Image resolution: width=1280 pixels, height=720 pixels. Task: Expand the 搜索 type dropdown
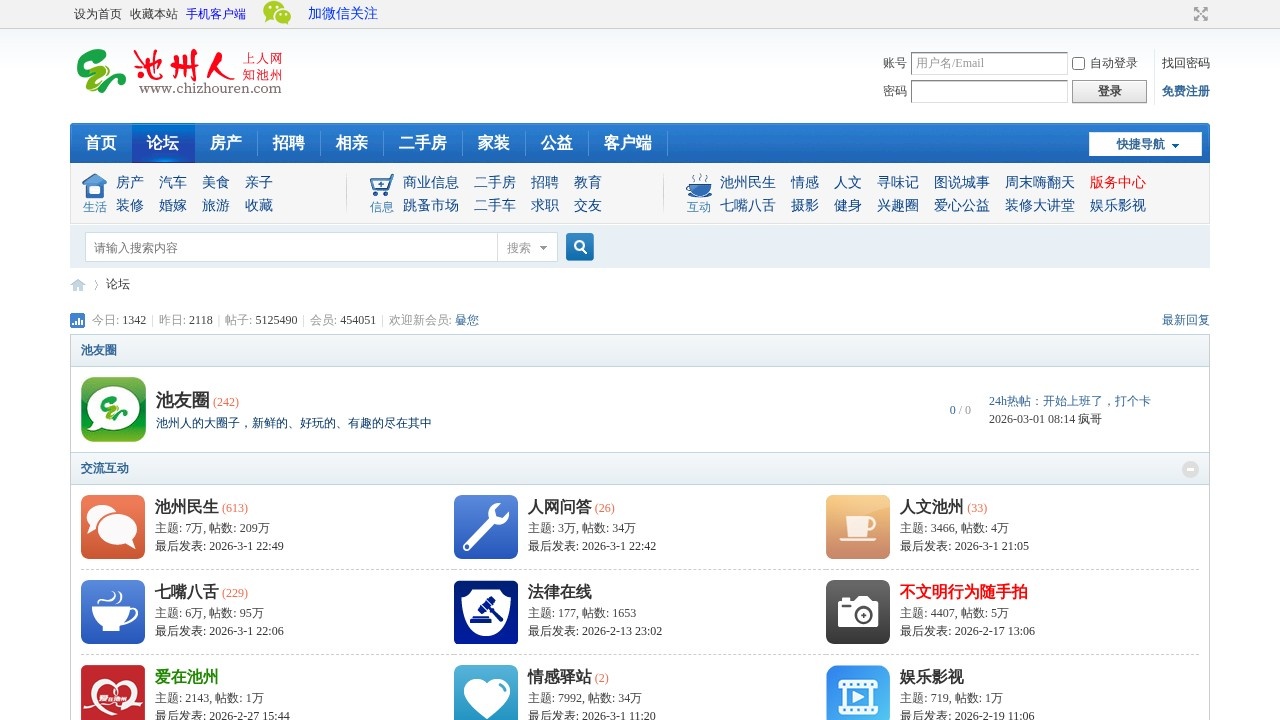[527, 248]
